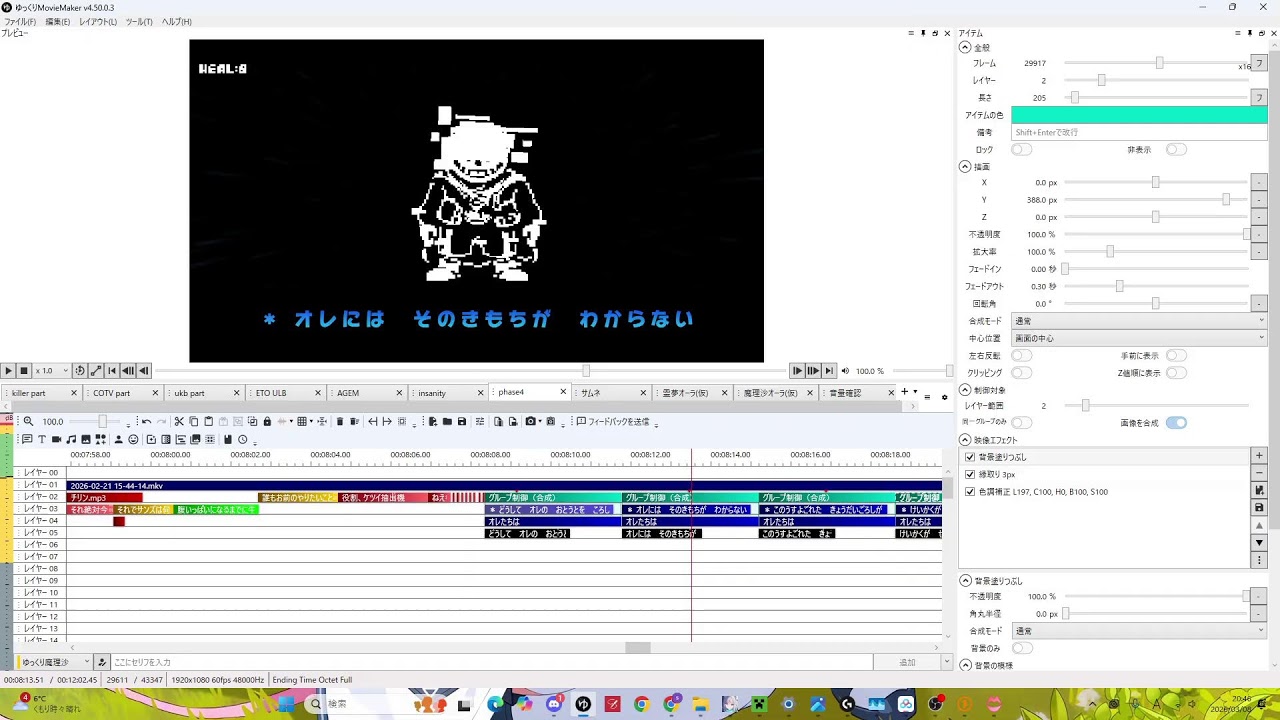This screenshot has width=1280, height=720.
Task: Click the magnifier zoom icon on timeline
Action: coord(28,421)
